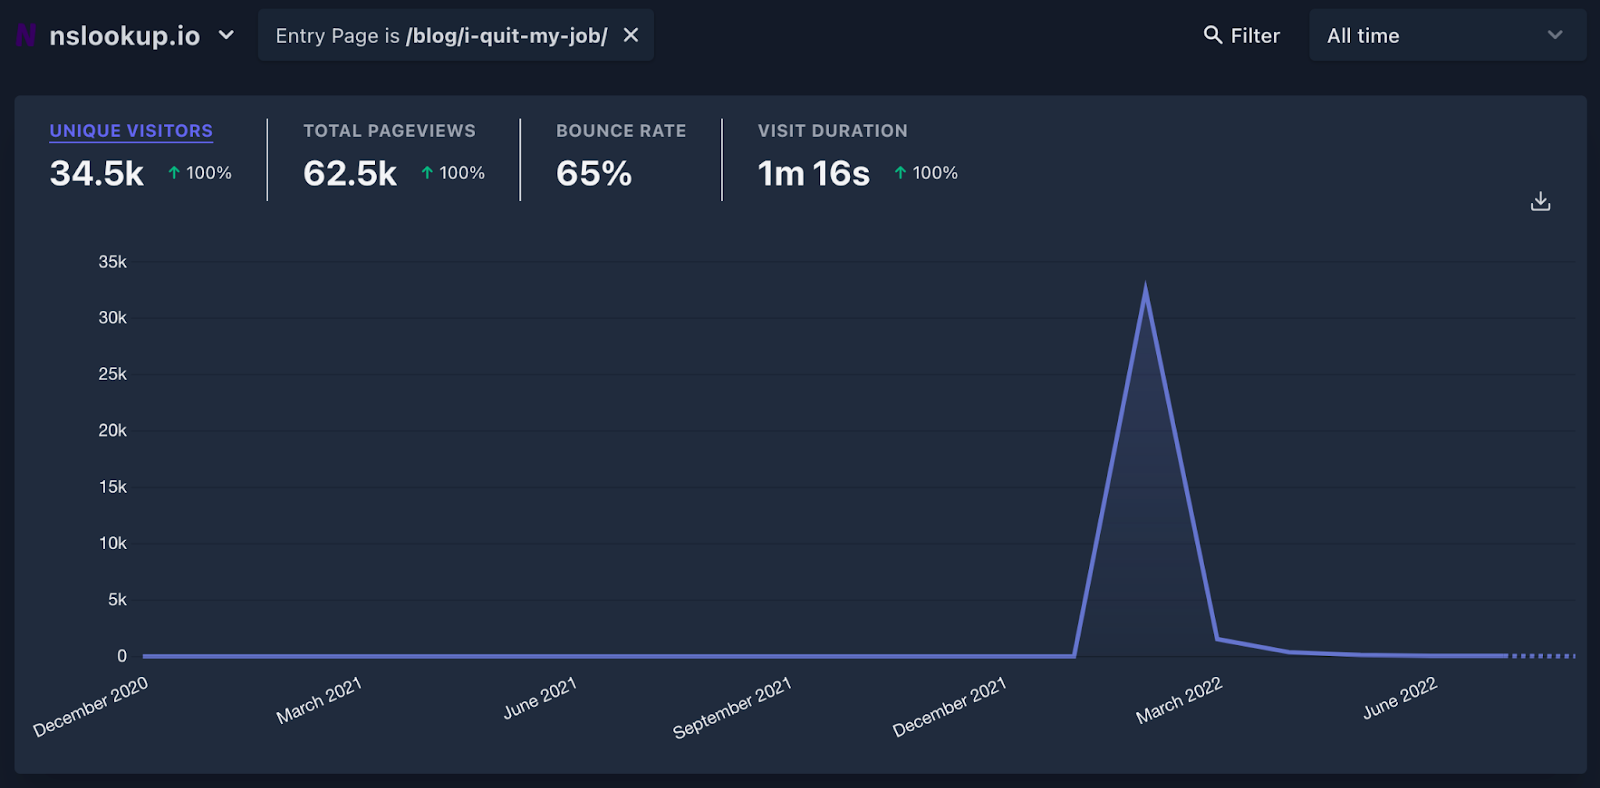Click the September 2021 x-axis label
Screen dimensions: 1600x788
click(x=732, y=707)
